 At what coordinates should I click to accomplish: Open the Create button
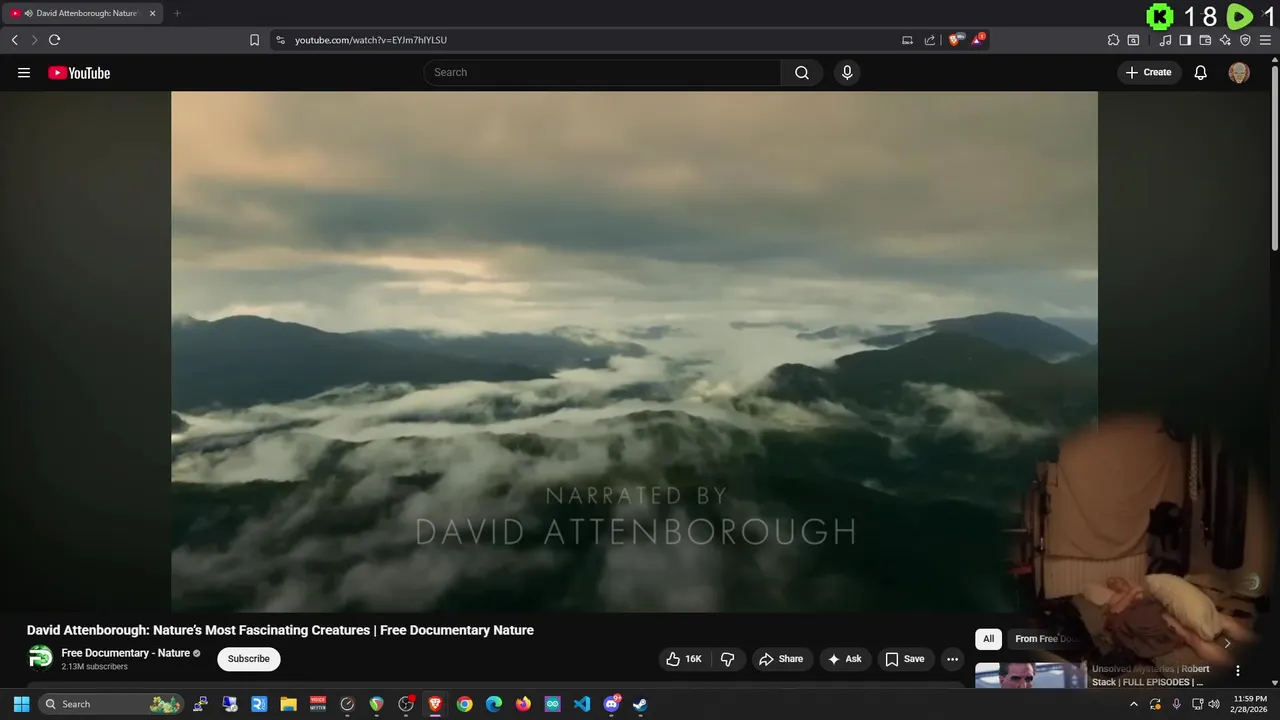tap(1148, 72)
